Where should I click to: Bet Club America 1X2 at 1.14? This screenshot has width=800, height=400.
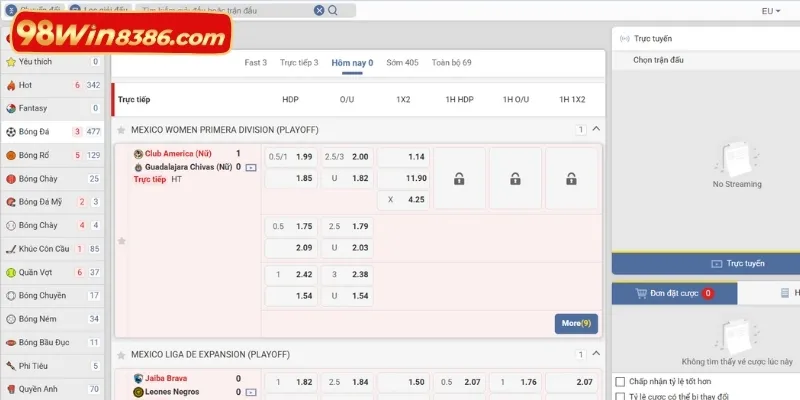[x=403, y=157]
